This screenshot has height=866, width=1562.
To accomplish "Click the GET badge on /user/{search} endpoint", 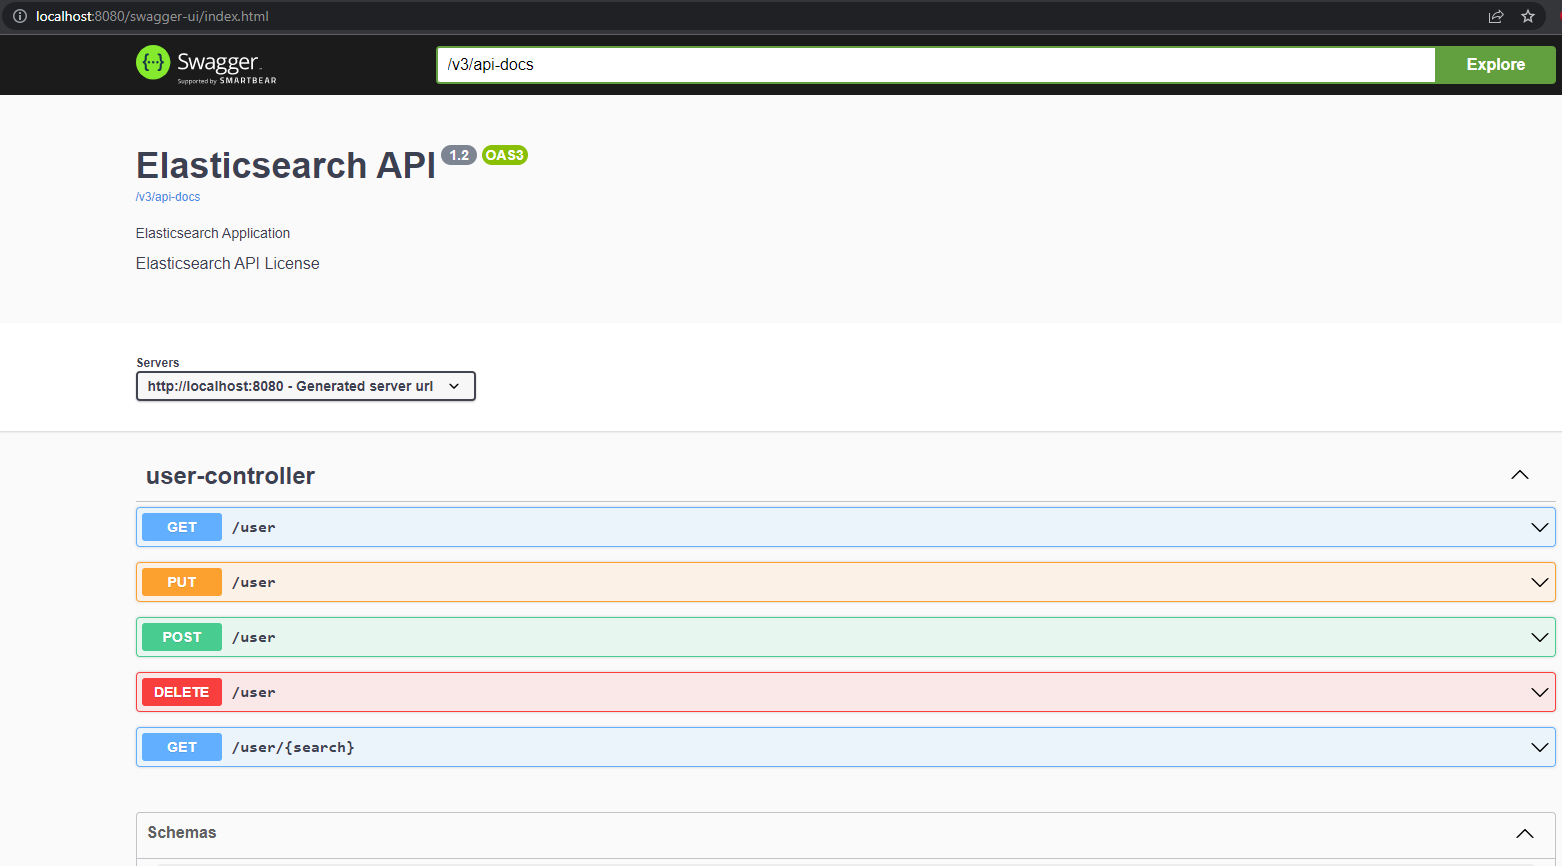I will click(x=181, y=746).
